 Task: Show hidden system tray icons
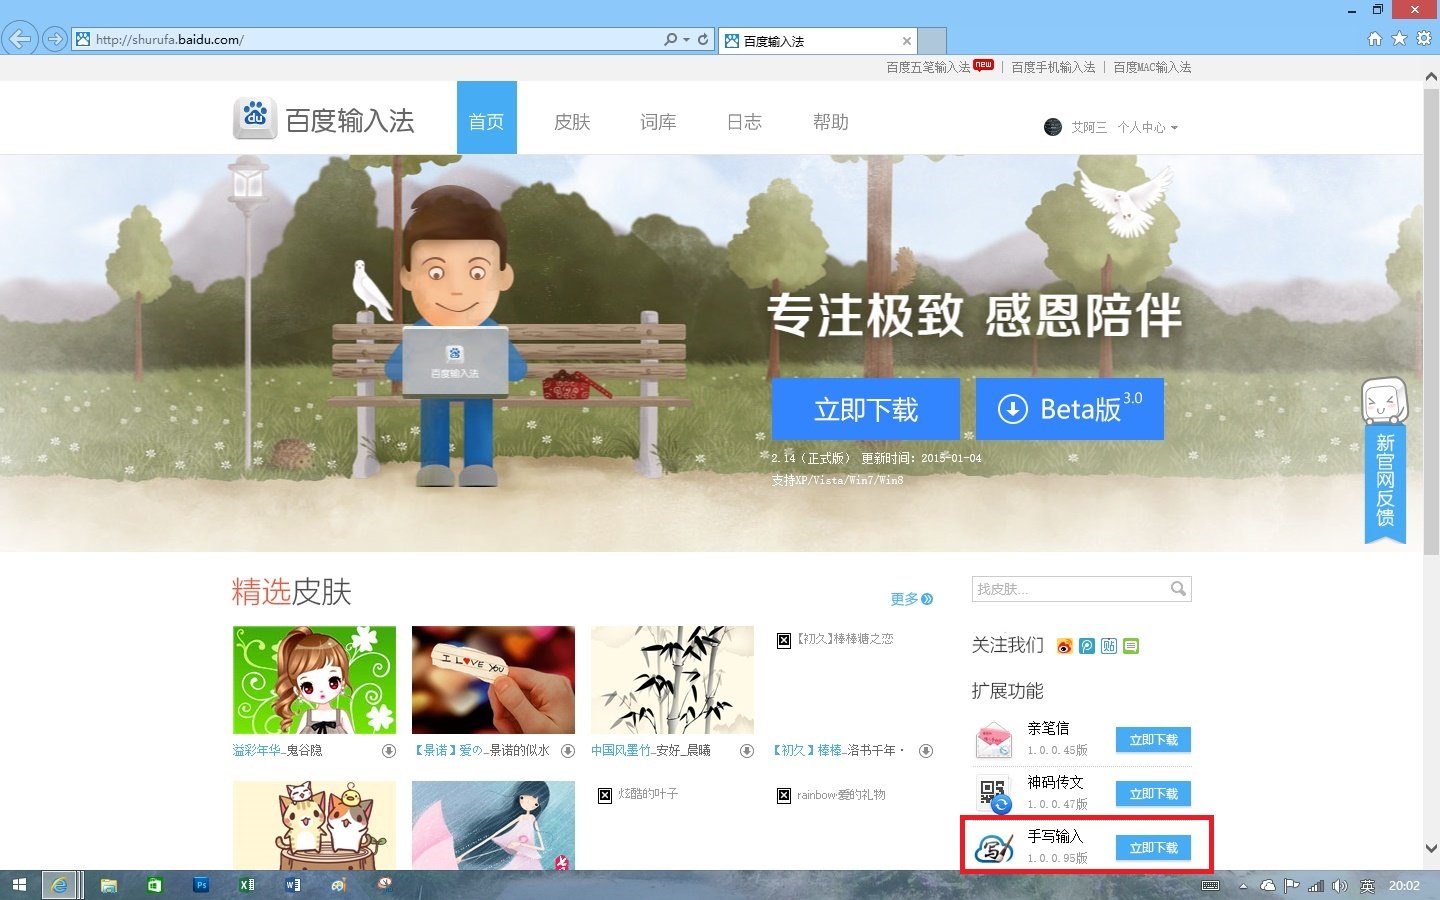point(1243,886)
